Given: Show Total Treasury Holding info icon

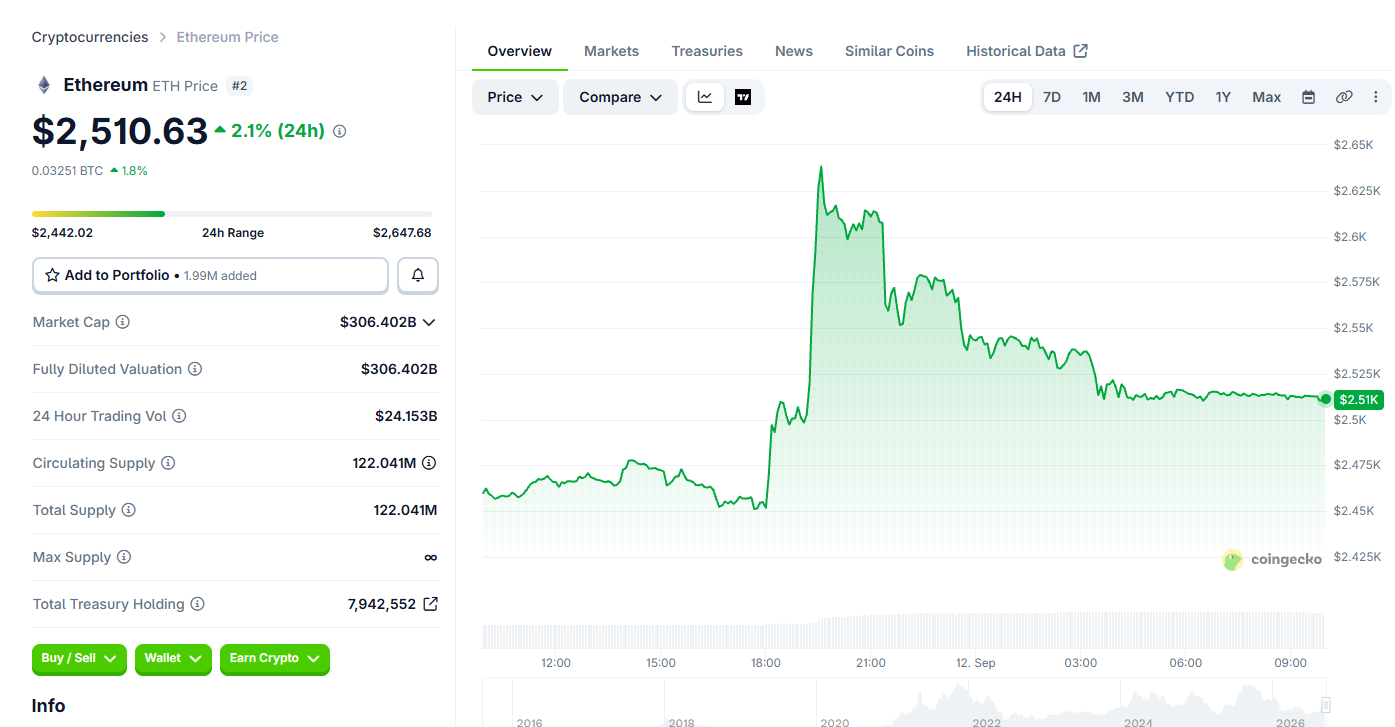Looking at the screenshot, I should pyautogui.click(x=198, y=604).
